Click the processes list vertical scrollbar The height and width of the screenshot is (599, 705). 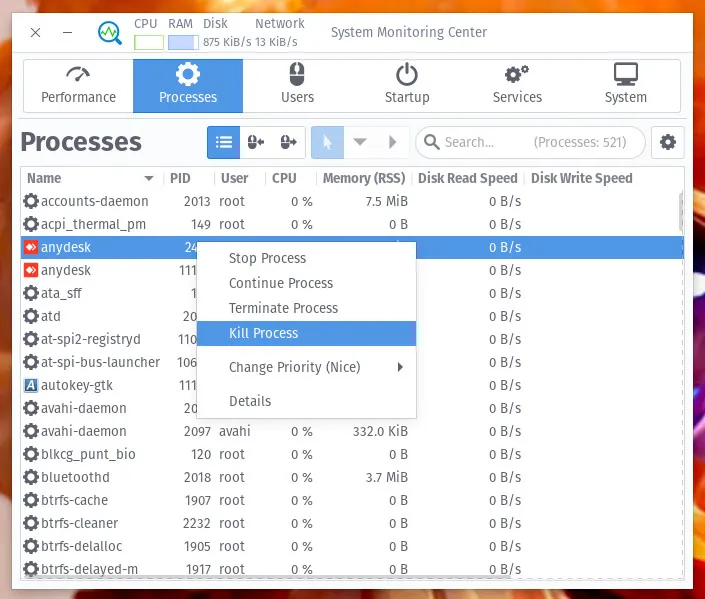681,210
